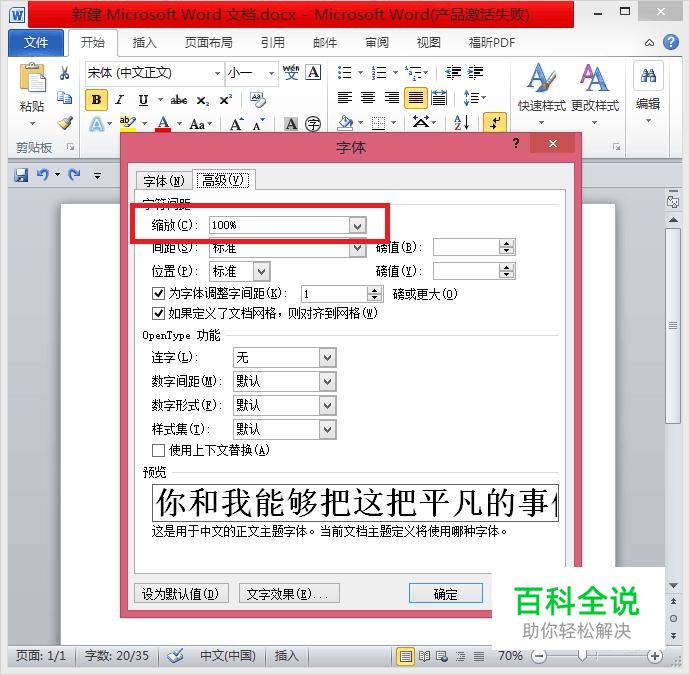This screenshot has width=690, height=675.
Task: Click the enclosed character 字 icon
Action: click(313, 124)
